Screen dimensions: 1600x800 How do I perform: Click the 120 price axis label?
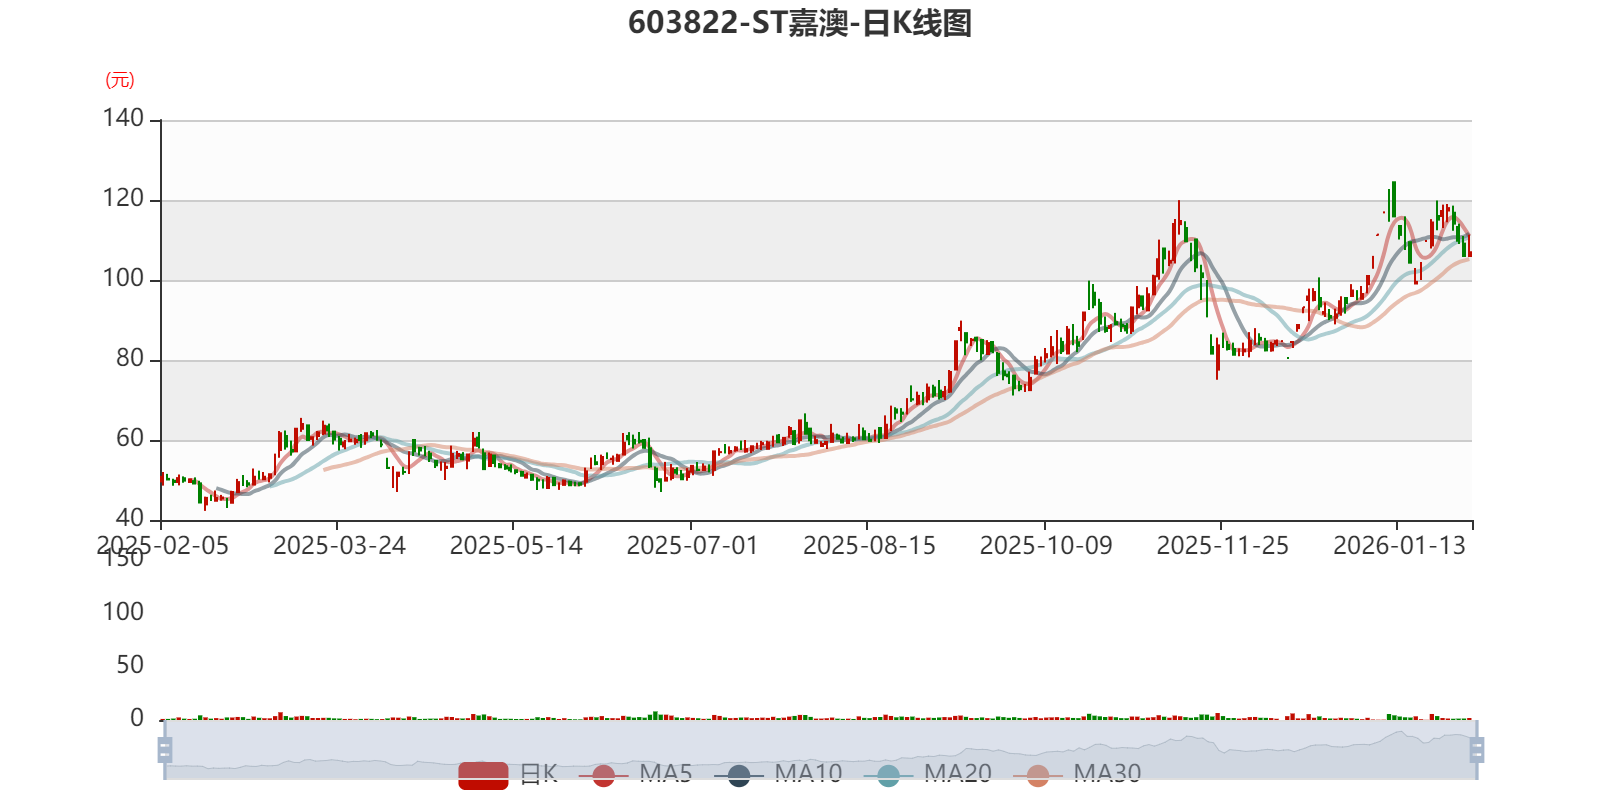pyautogui.click(x=123, y=199)
